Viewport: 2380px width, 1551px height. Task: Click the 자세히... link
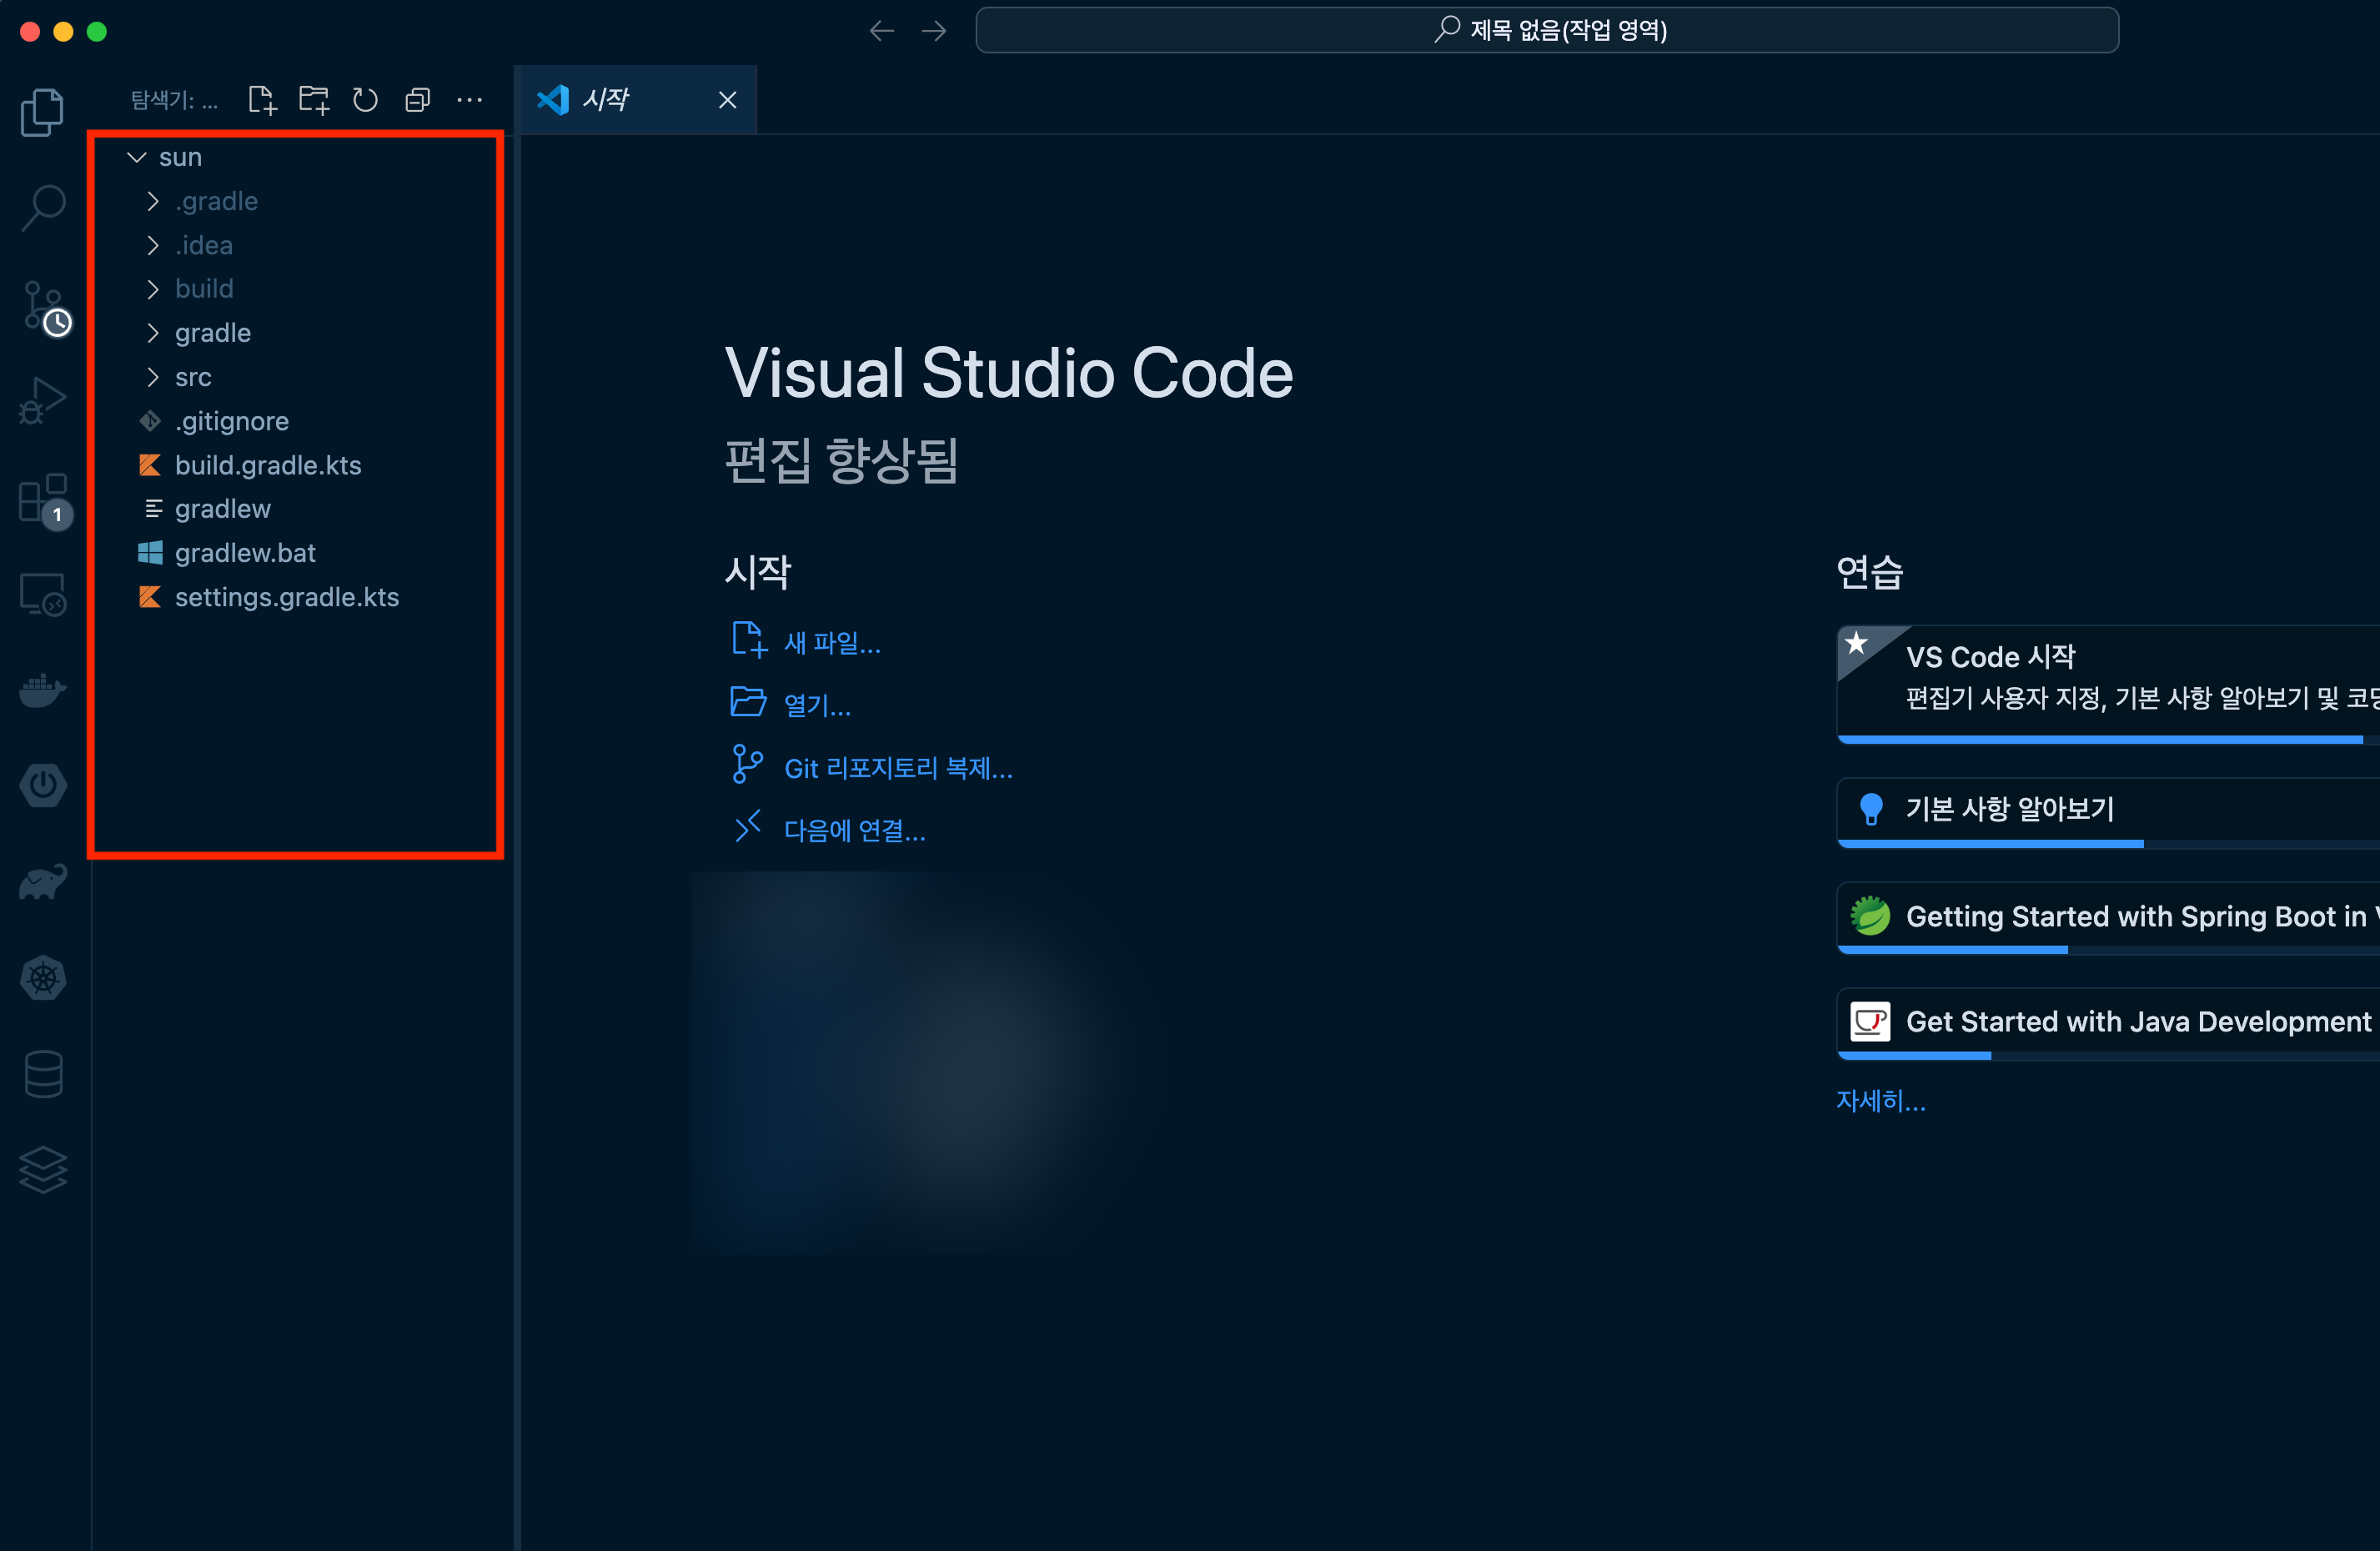[x=1880, y=1101]
